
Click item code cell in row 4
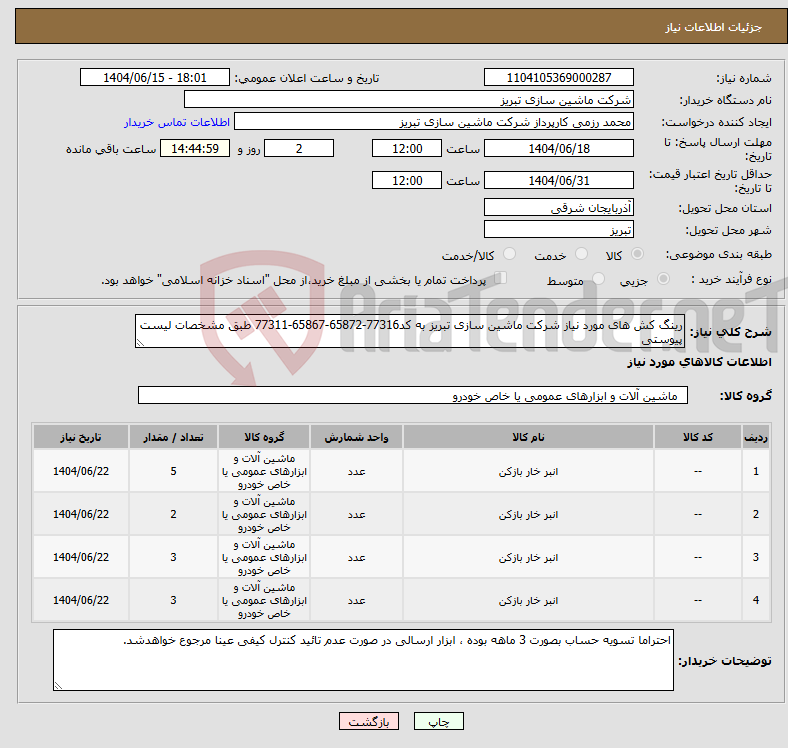698,600
